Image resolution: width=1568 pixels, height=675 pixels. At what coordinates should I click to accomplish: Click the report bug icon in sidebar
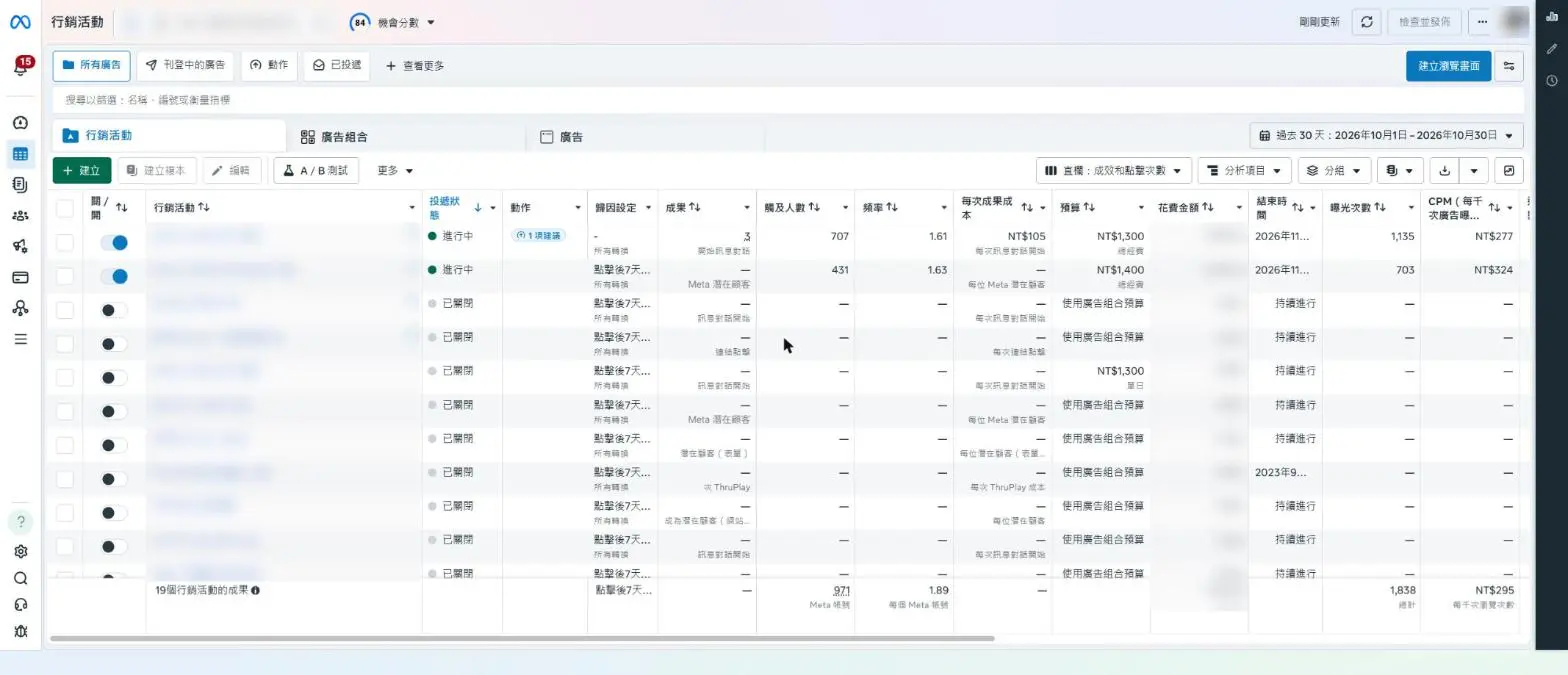(x=20, y=631)
